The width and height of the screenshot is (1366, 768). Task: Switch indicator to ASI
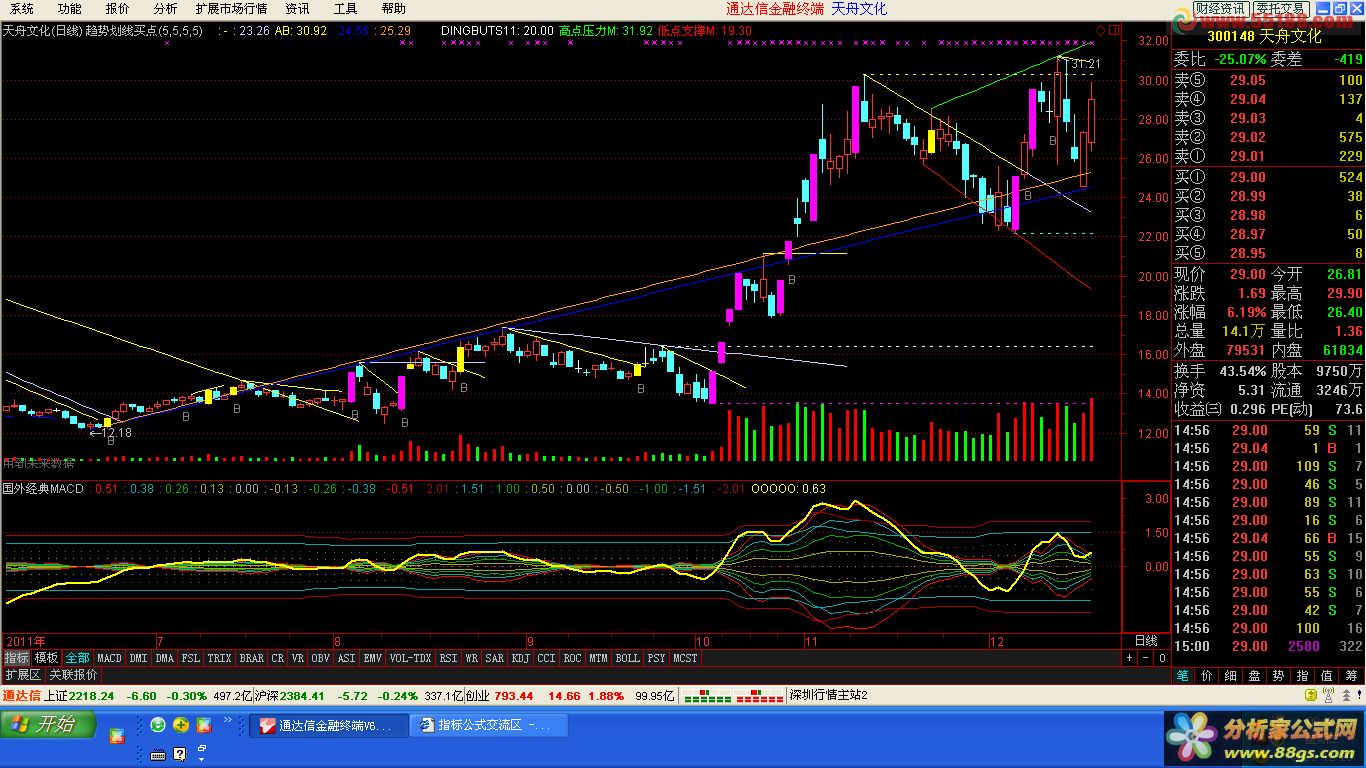pyautogui.click(x=346, y=658)
